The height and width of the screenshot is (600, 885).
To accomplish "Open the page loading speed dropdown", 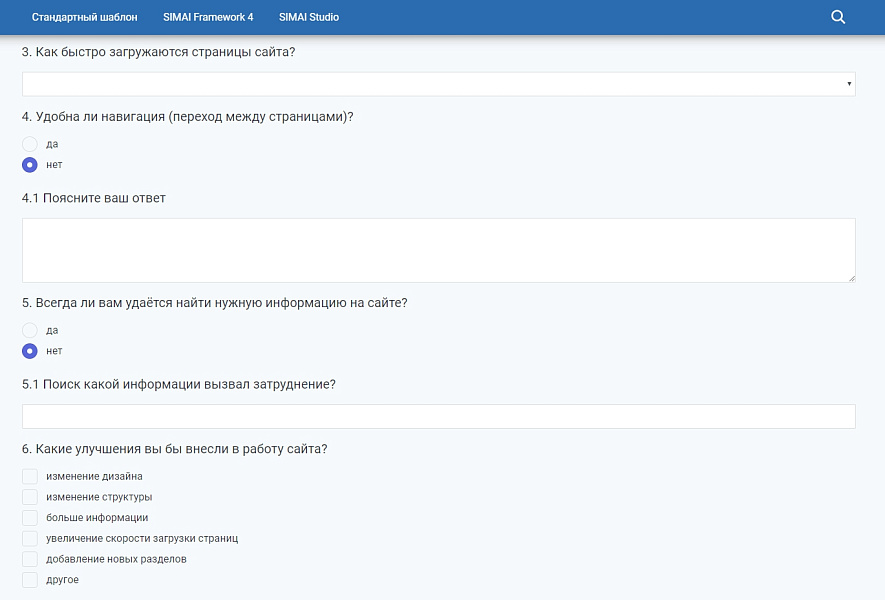I will [438, 84].
